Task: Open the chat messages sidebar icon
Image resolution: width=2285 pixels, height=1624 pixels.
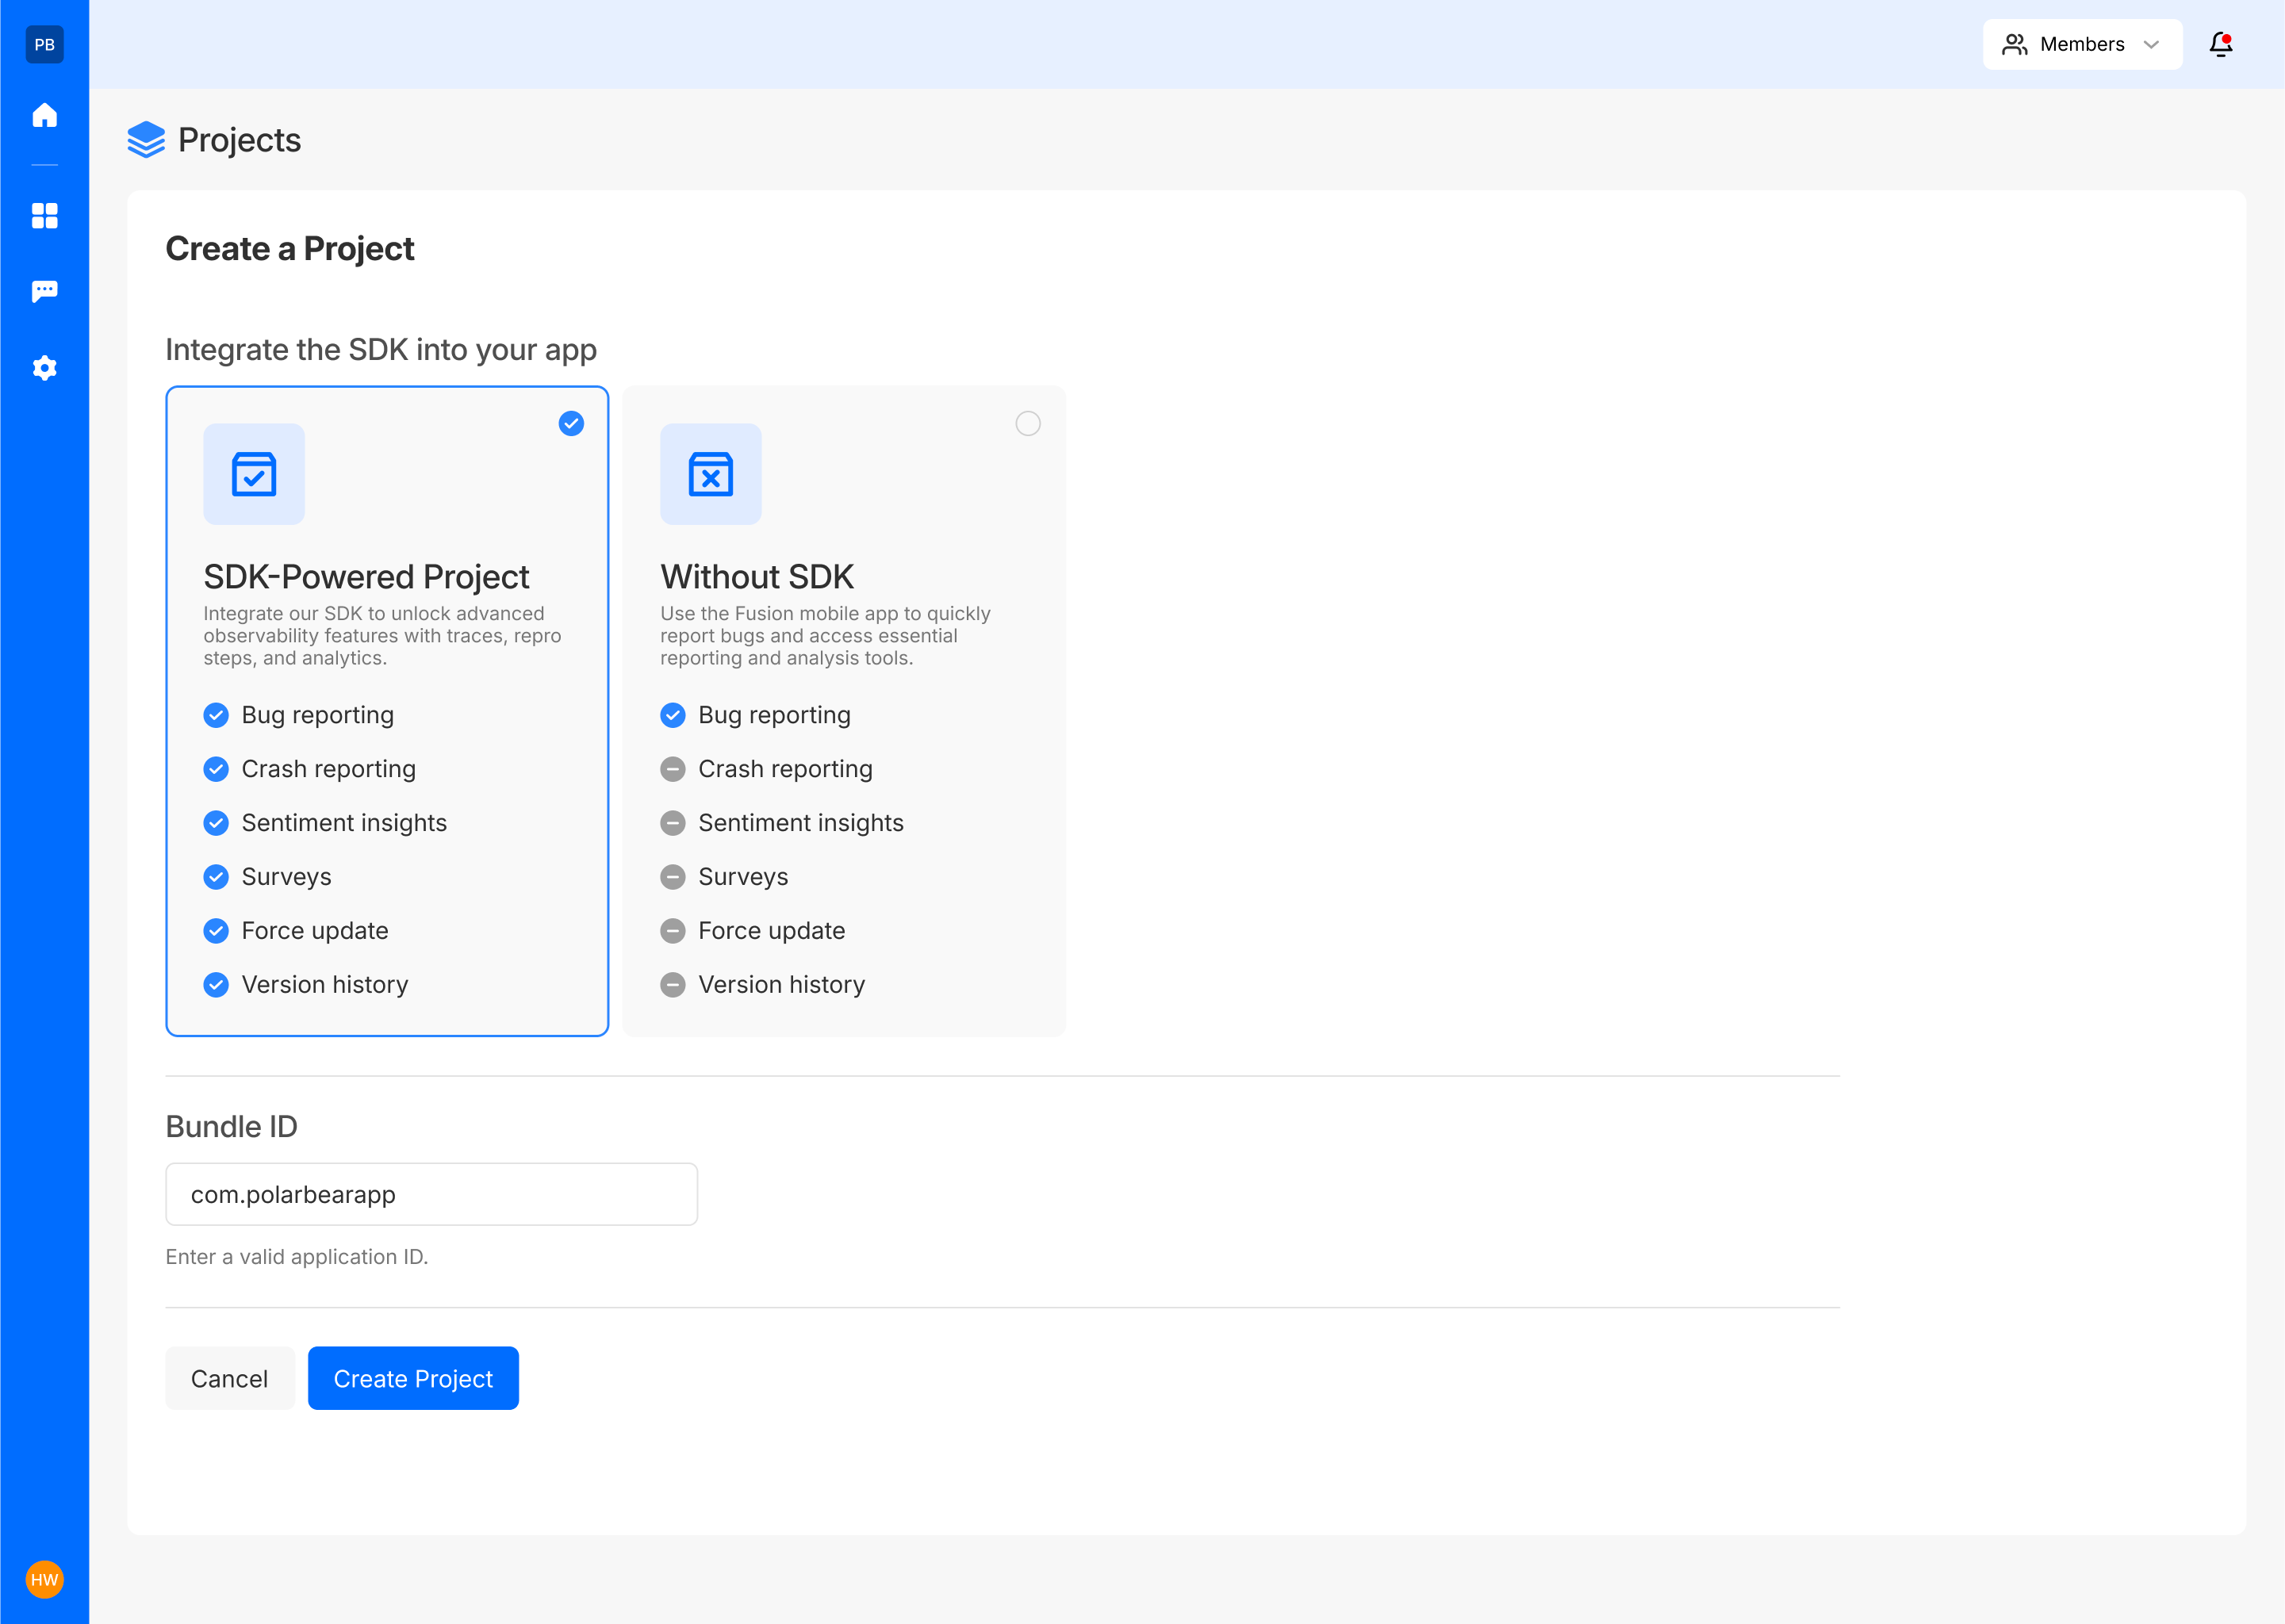Action: pyautogui.click(x=44, y=291)
